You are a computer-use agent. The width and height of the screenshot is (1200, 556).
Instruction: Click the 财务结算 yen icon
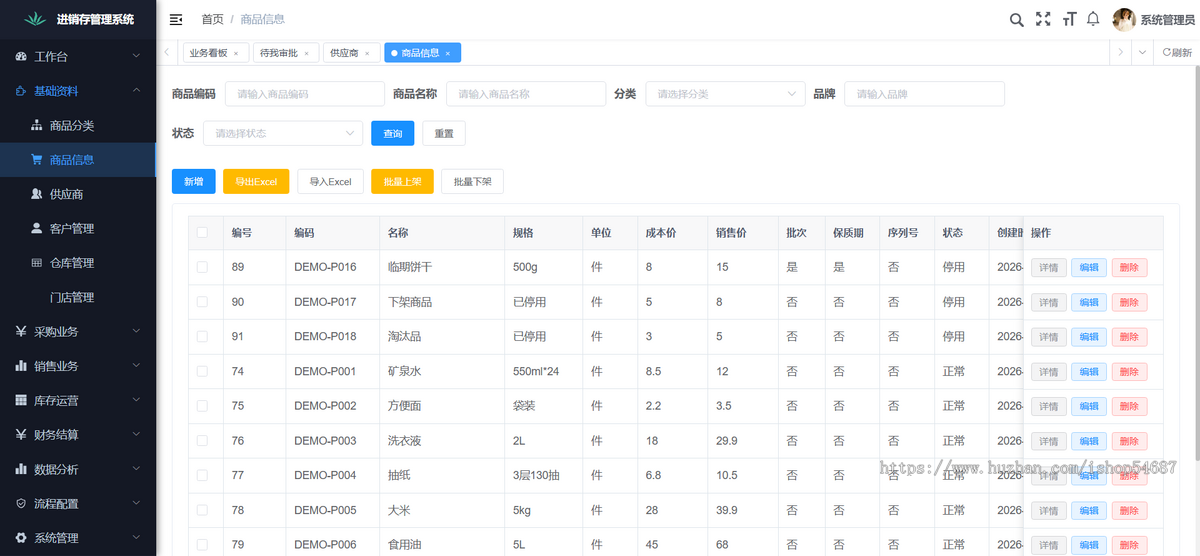click(x=21, y=434)
